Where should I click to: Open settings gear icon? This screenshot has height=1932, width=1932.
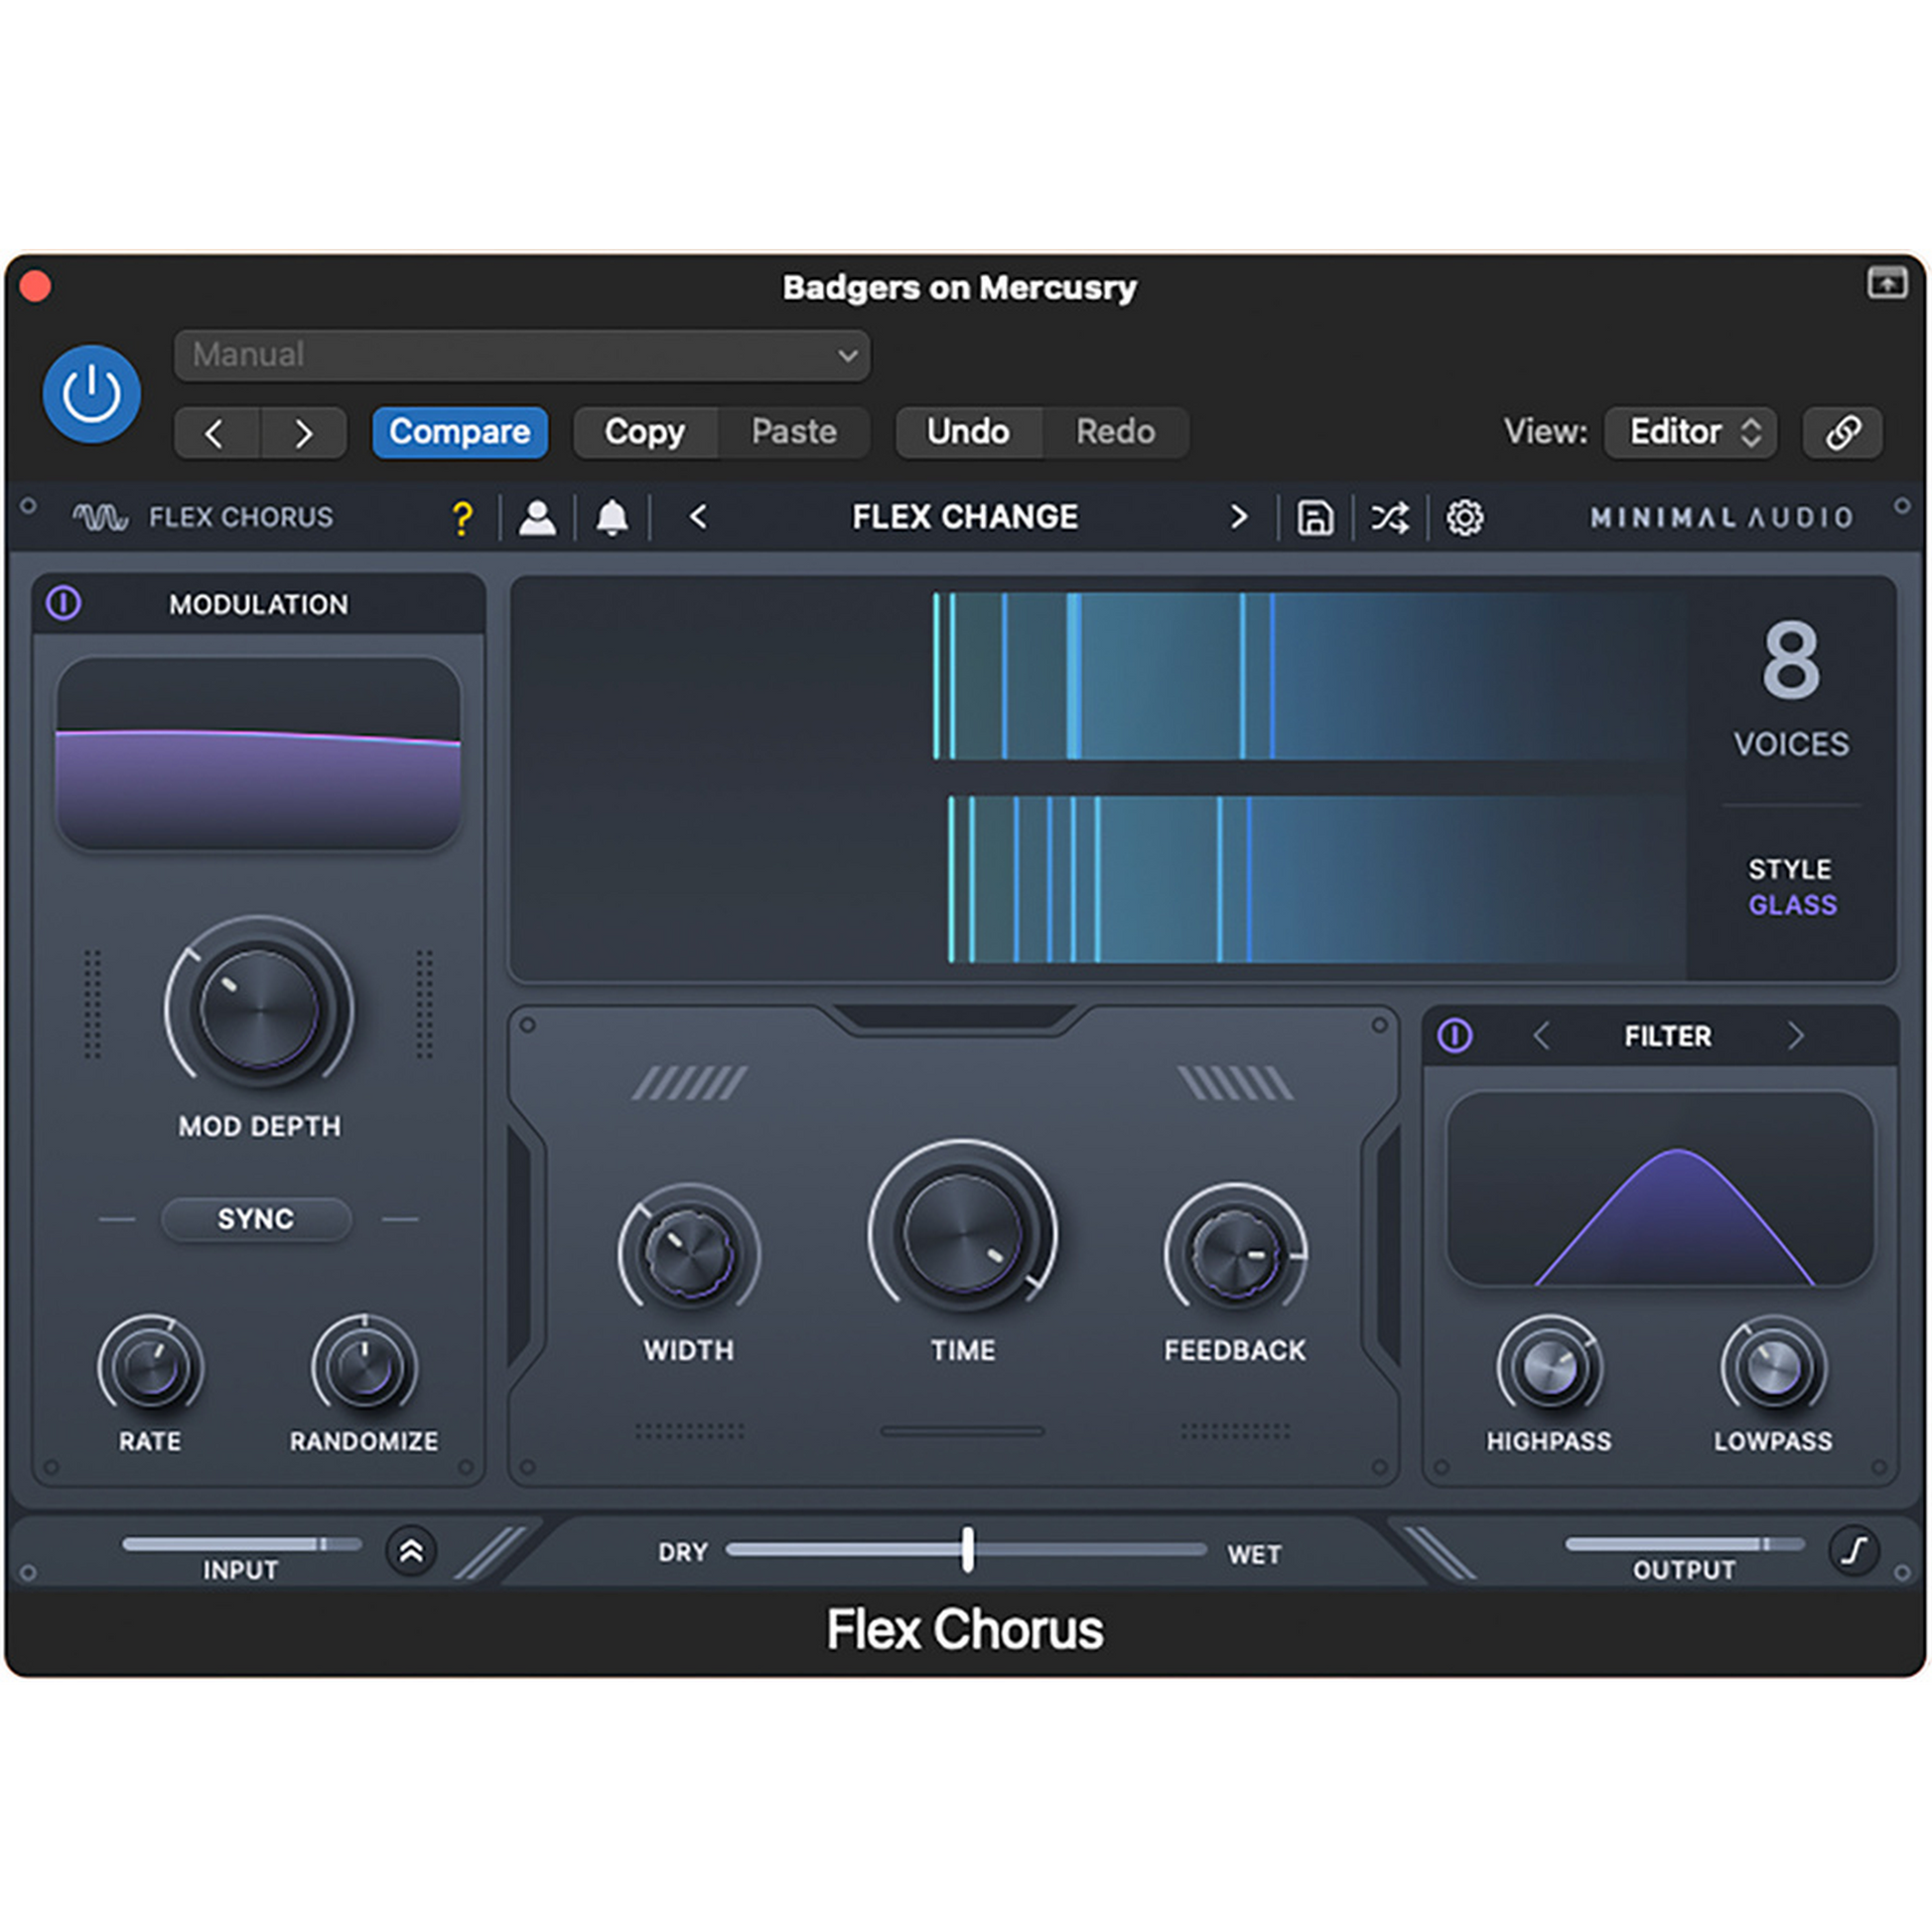(1465, 518)
